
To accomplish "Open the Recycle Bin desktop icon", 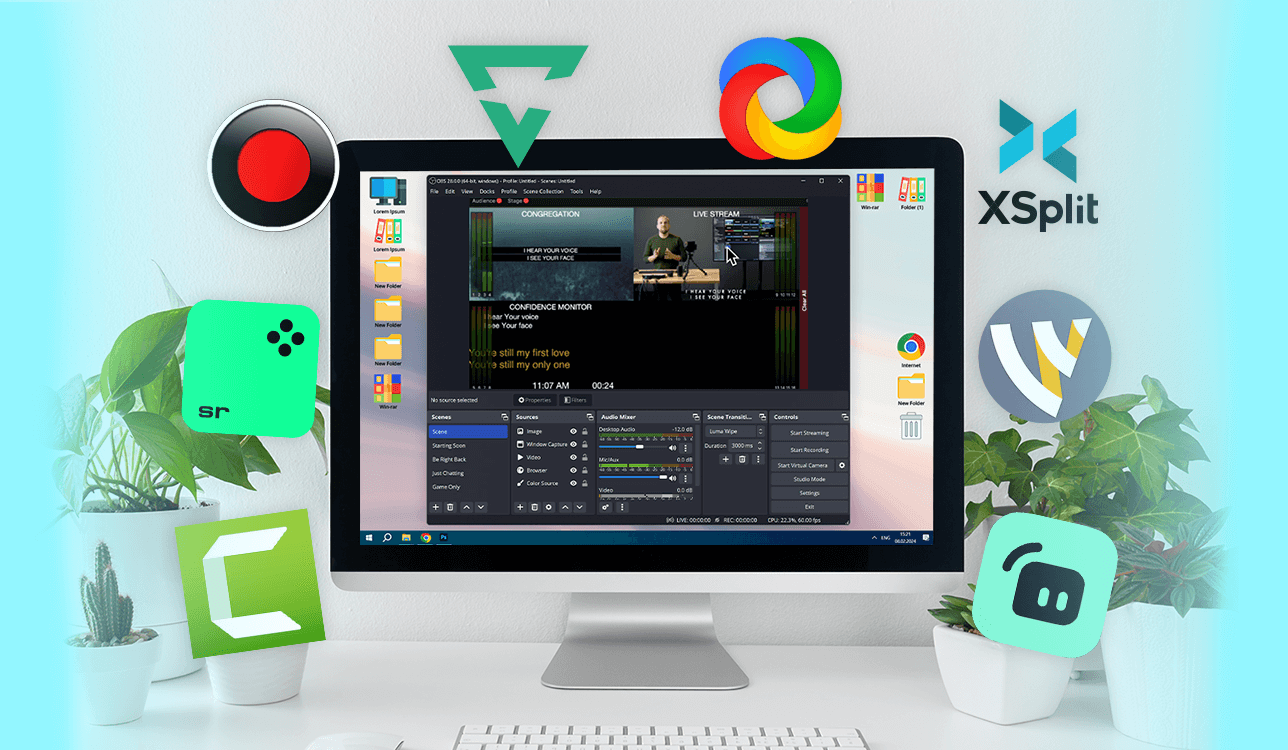I will (x=910, y=428).
